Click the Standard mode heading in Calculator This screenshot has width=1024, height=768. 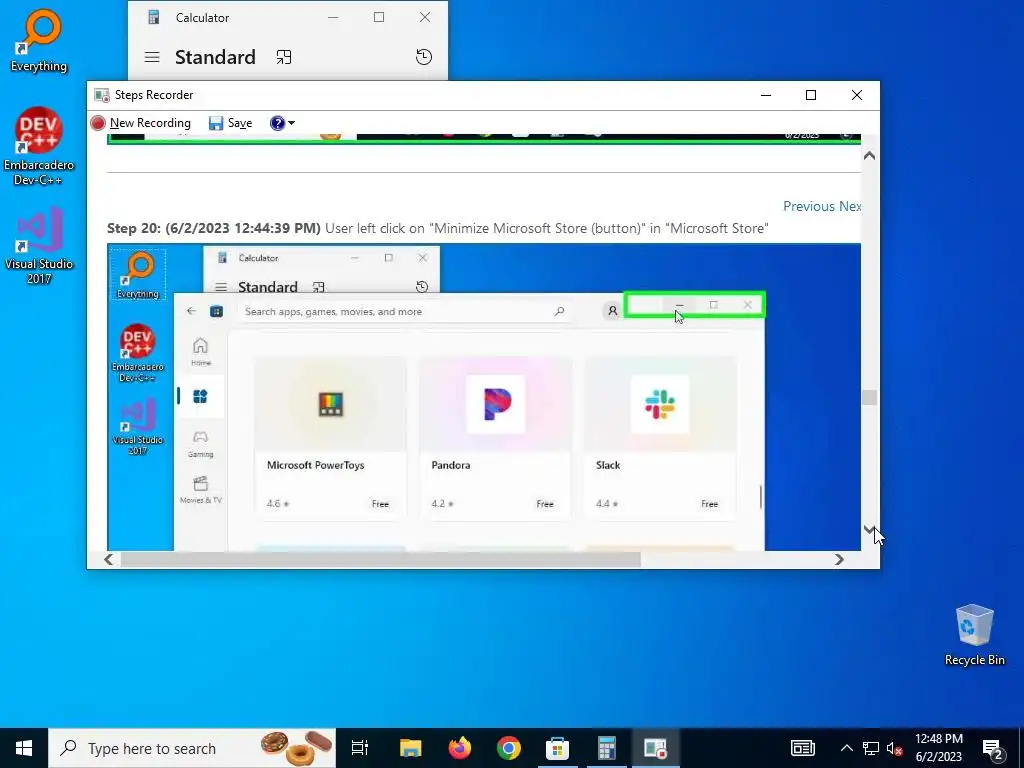tap(215, 57)
